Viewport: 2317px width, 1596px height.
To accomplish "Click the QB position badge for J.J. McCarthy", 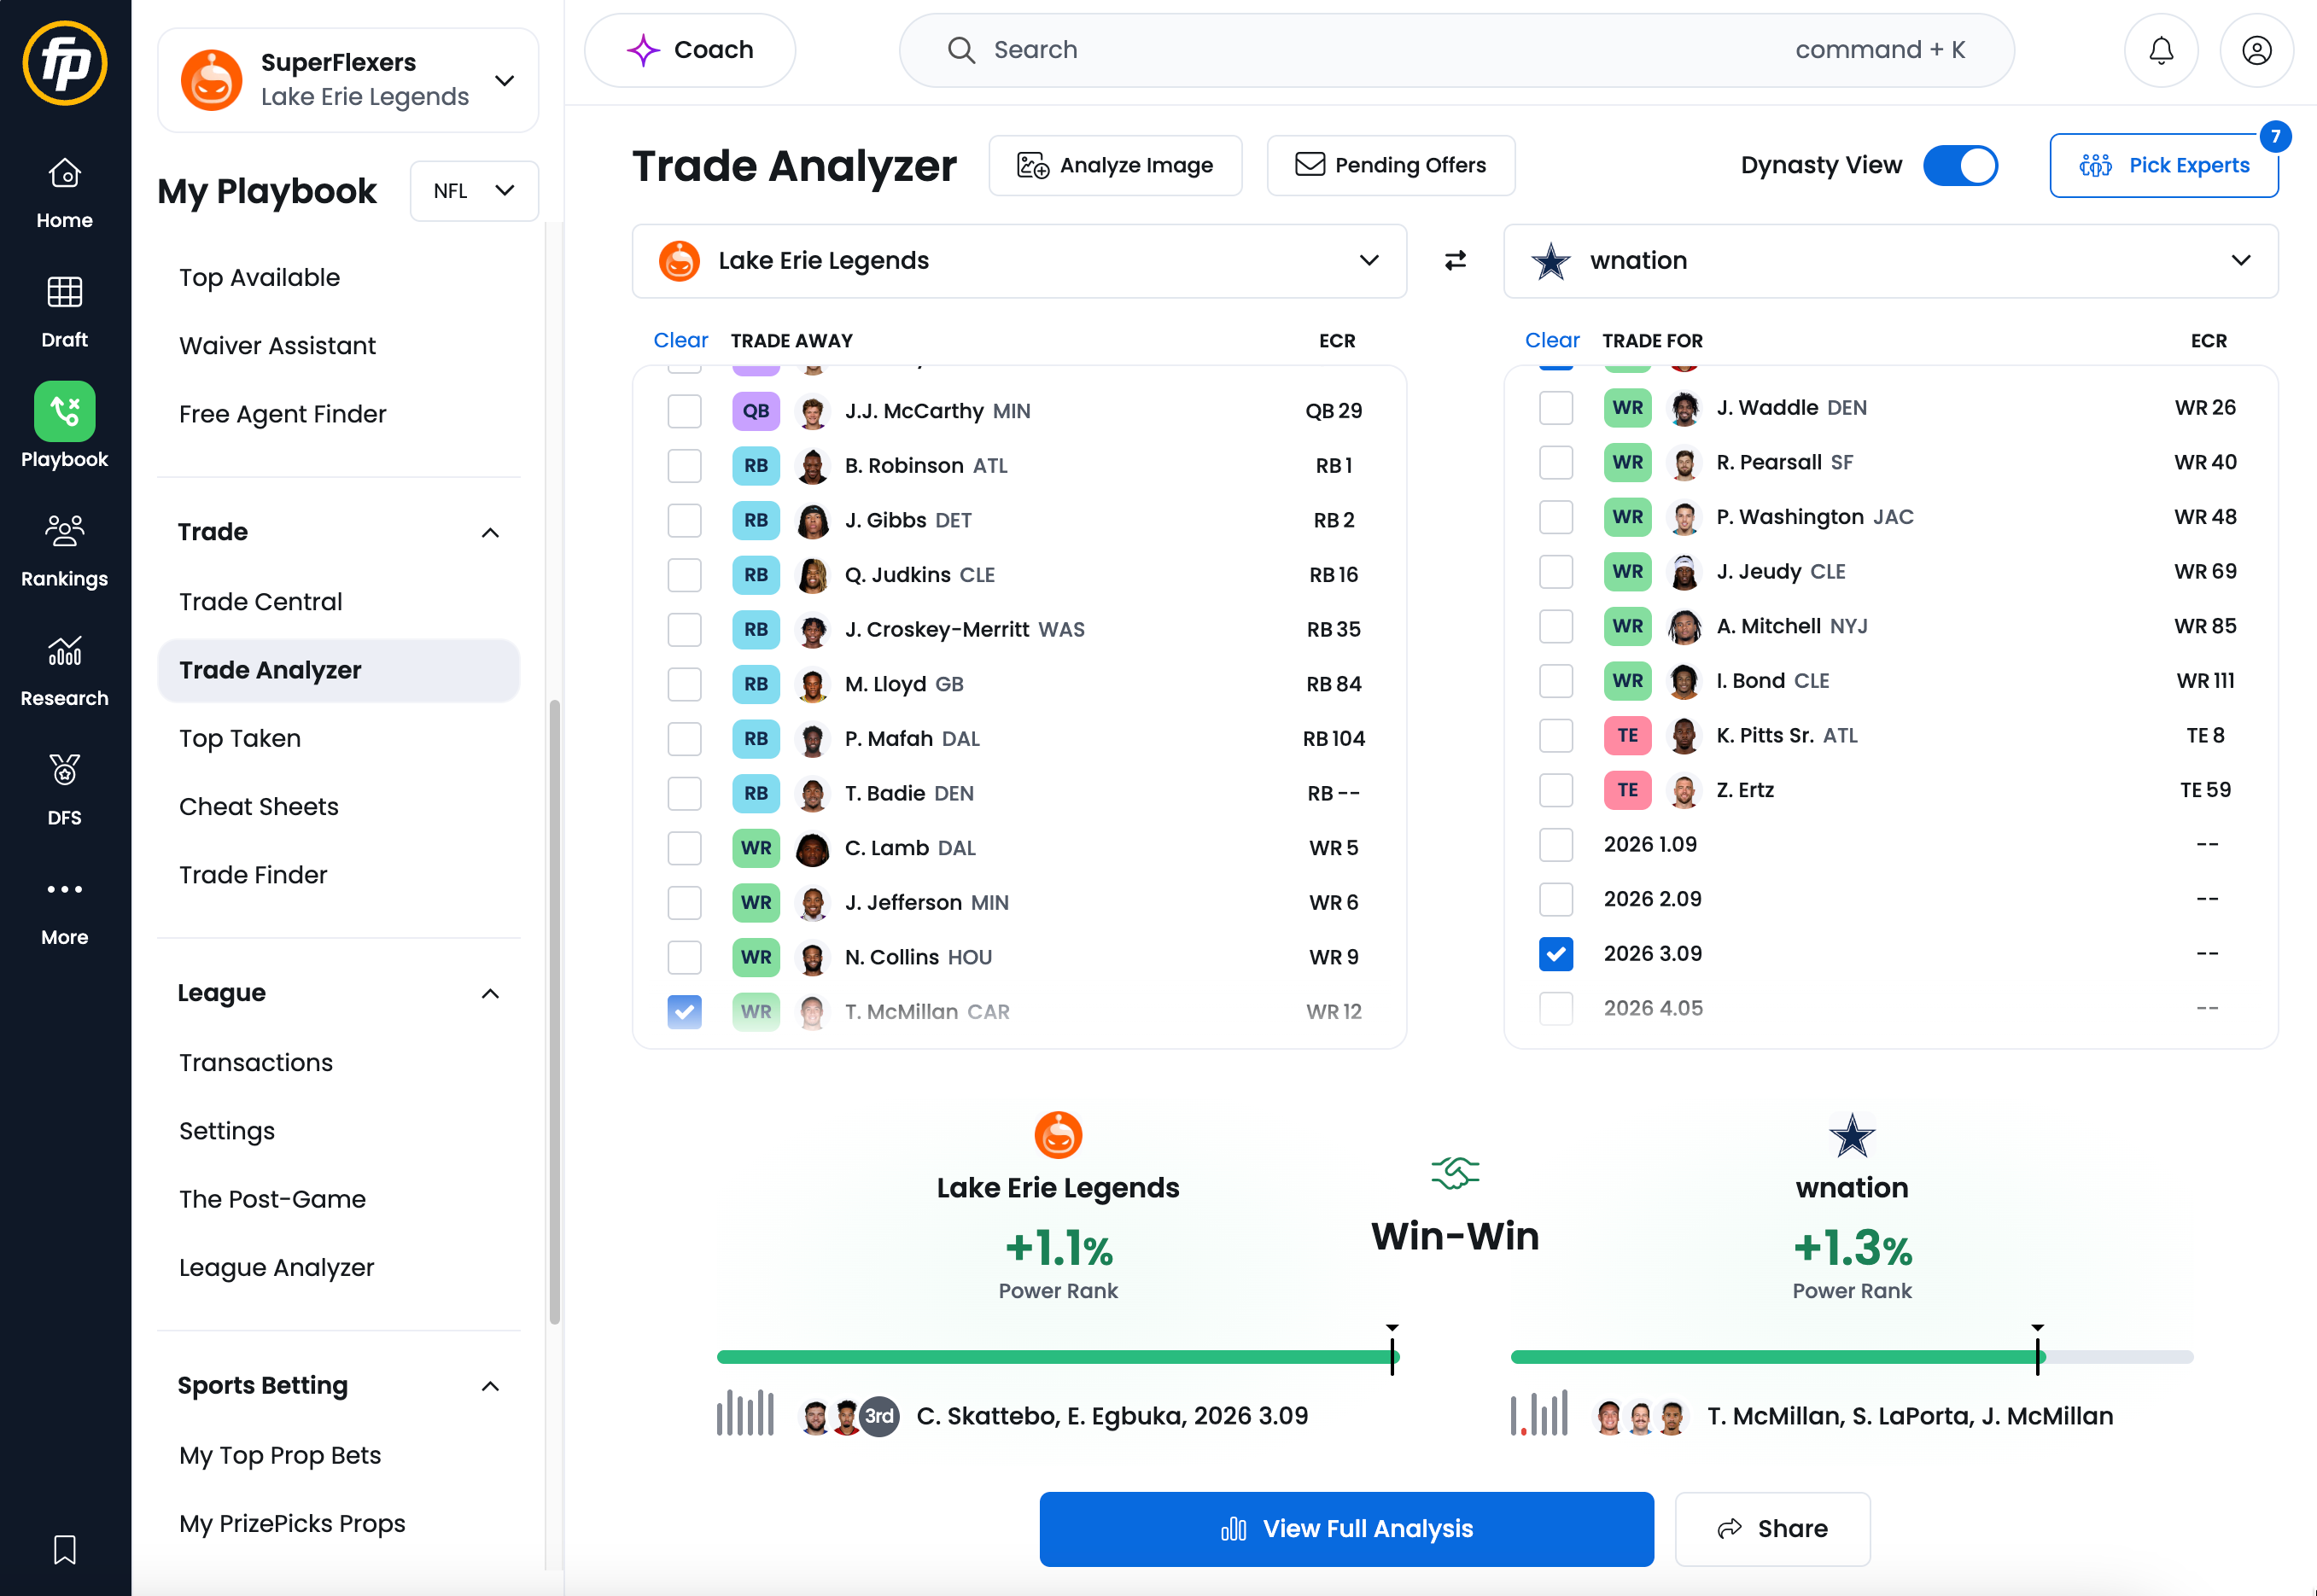I will (x=756, y=411).
